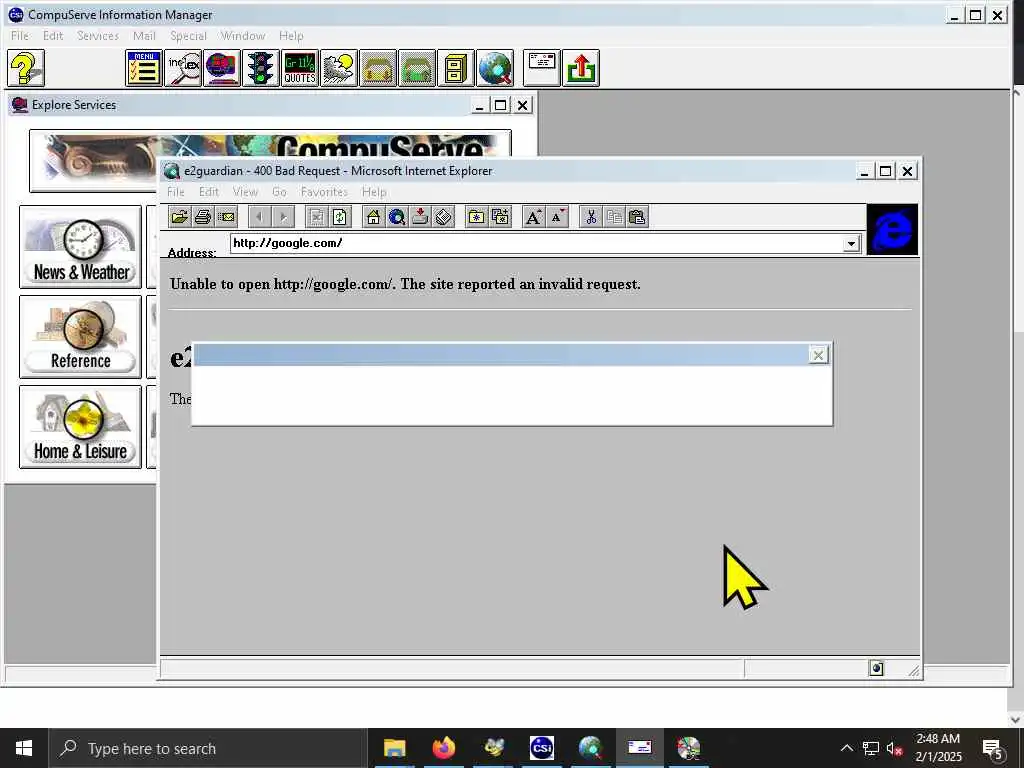1024x768 pixels.
Task: Click the green Out-Basket tray icon
Action: (417, 68)
